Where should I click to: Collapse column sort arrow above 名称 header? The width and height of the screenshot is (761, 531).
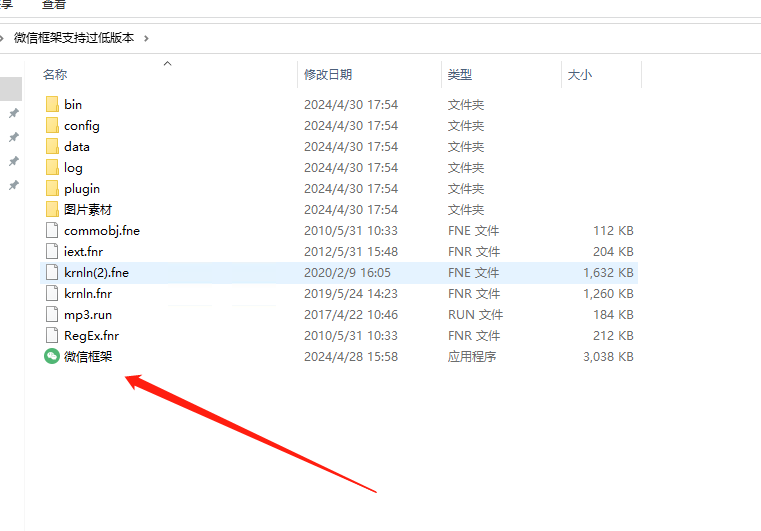[x=167, y=64]
